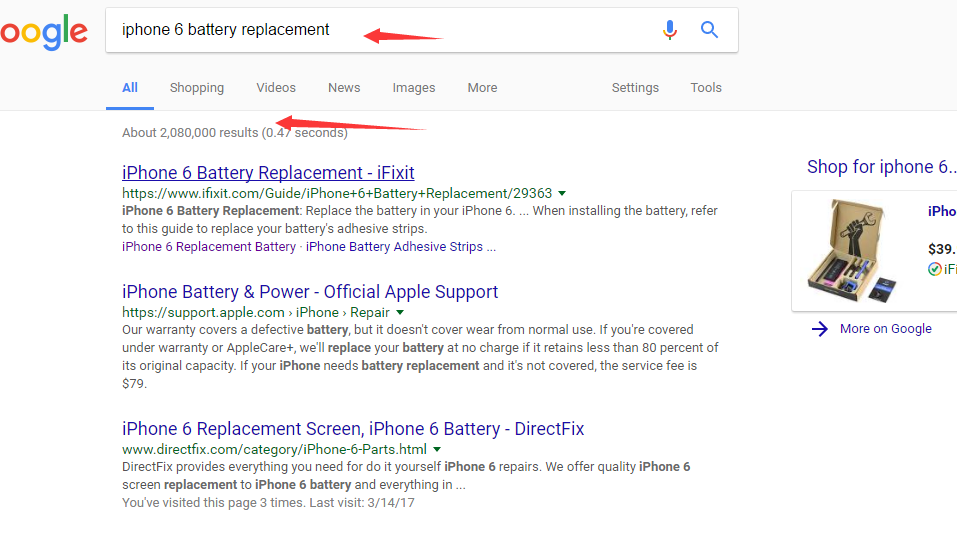The image size is (957, 539).
Task: Open the More search menu
Action: tap(482, 88)
